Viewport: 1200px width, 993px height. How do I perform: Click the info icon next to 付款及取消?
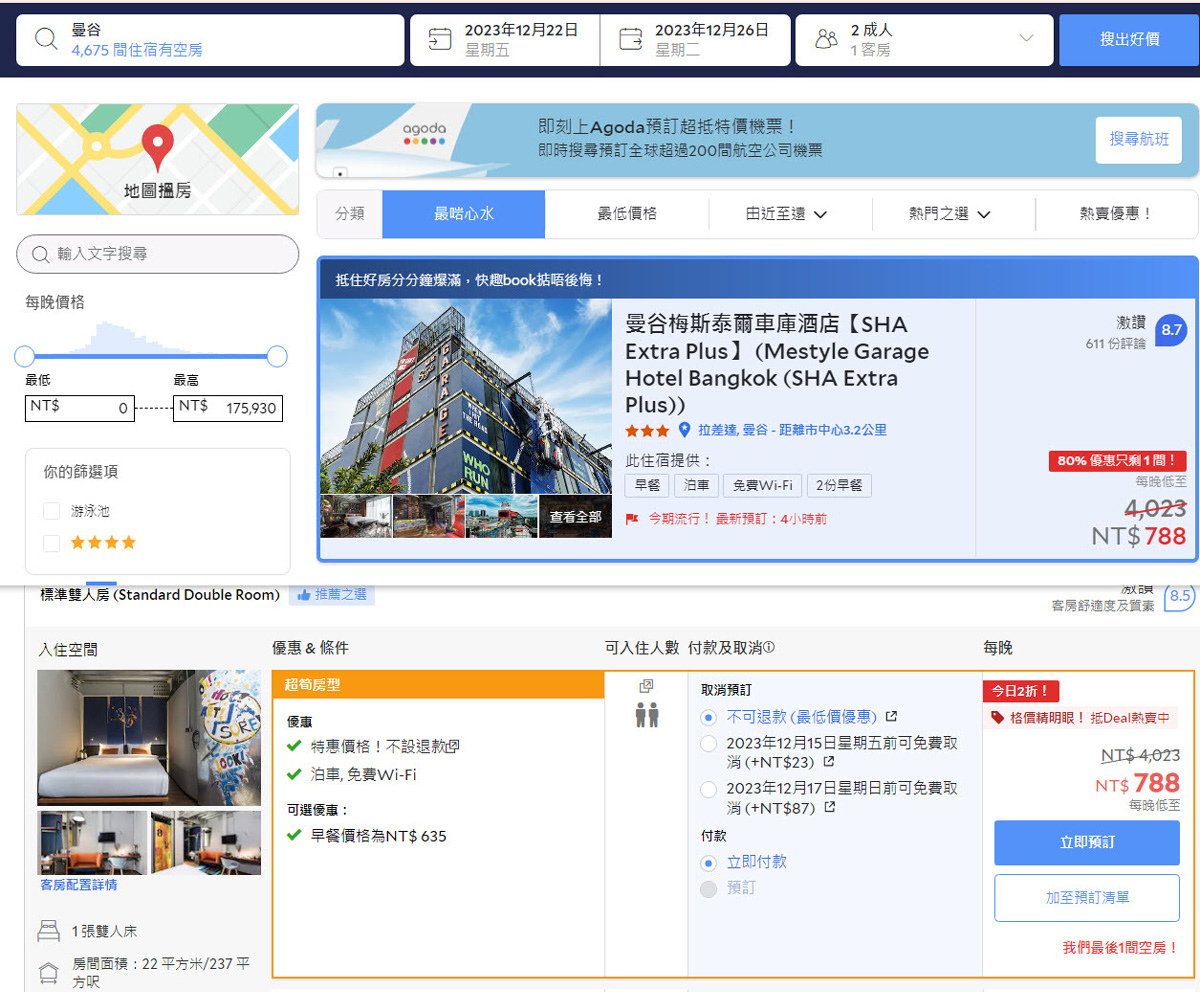coord(770,648)
